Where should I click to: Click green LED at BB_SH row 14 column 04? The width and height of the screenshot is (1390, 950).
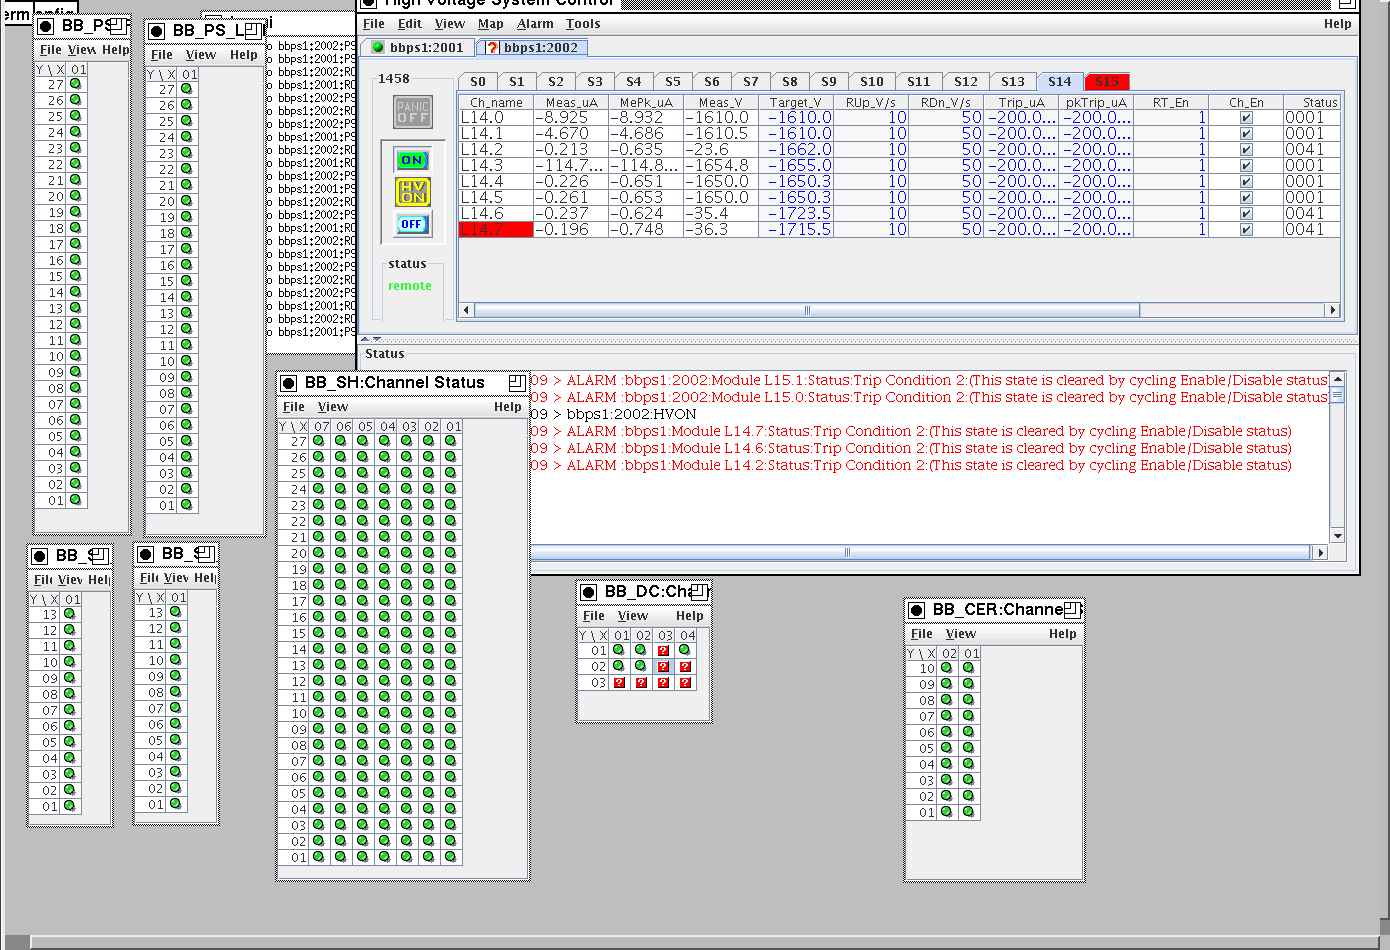point(385,649)
